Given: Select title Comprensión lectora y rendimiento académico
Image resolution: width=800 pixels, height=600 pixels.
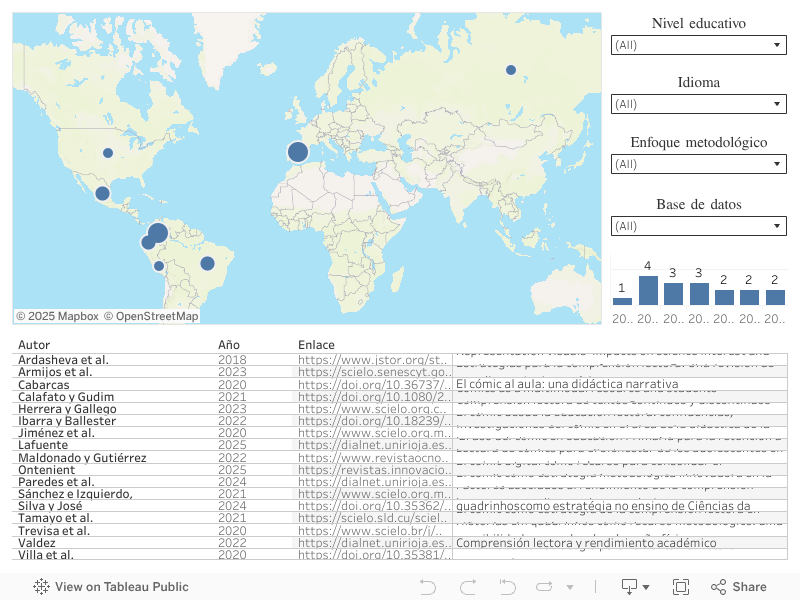Looking at the screenshot, I should (586, 543).
